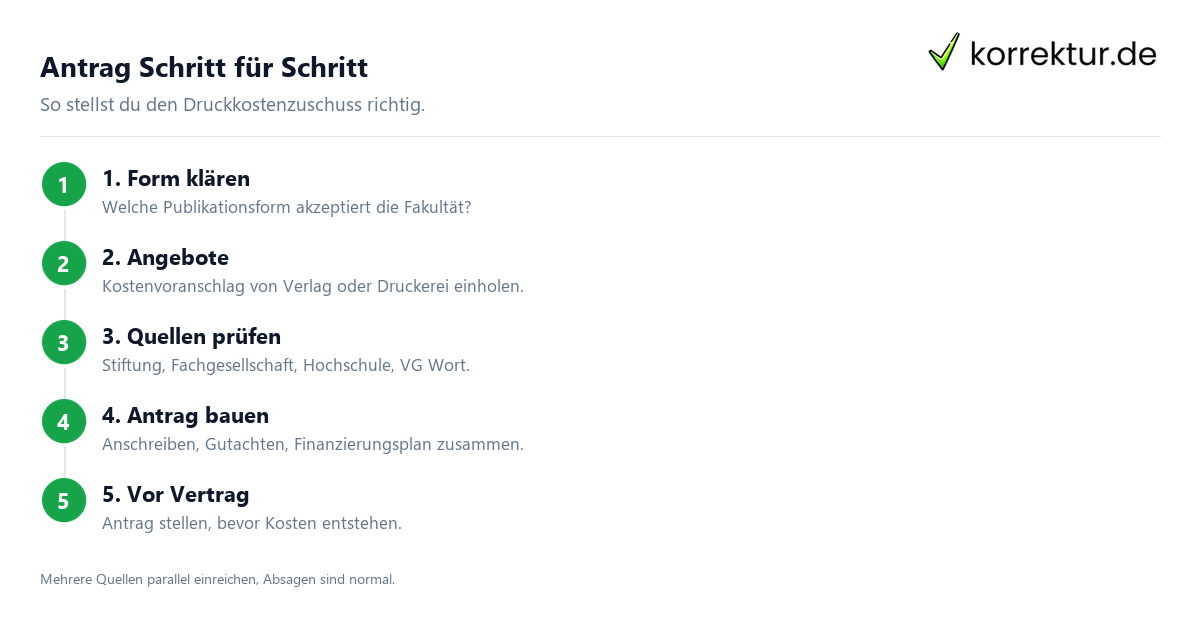Viewport: 1200px width, 630px height.
Task: Click the '4. Antrag bauen' heading
Action: [x=185, y=416]
